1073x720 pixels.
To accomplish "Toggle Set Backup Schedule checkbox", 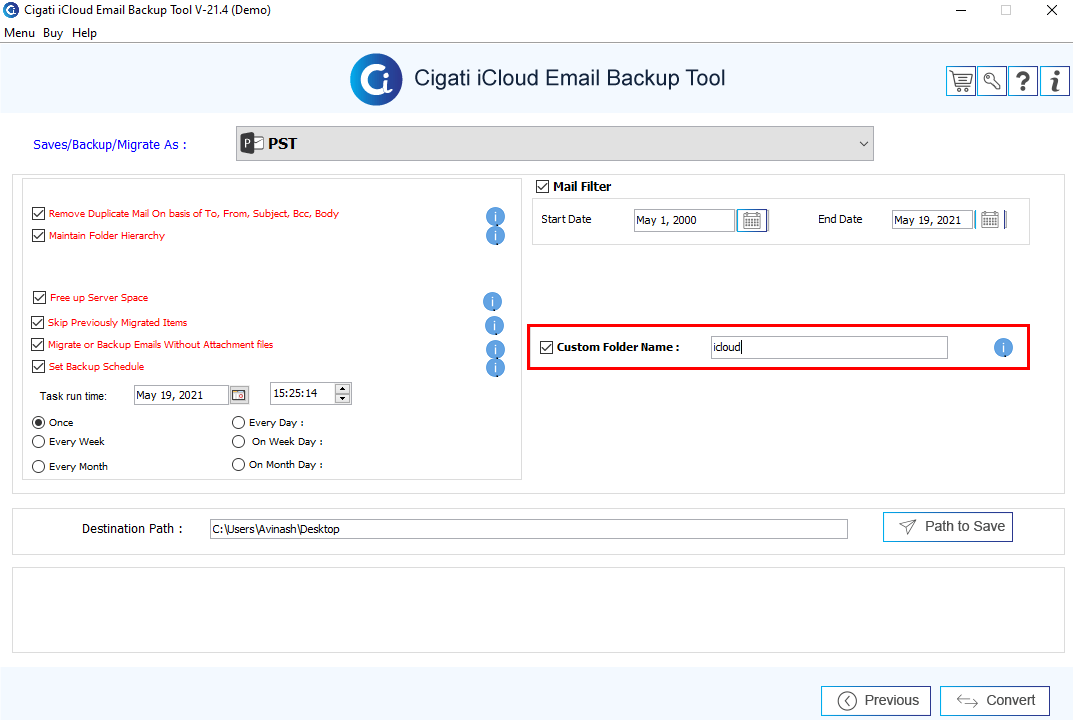I will 38,366.
